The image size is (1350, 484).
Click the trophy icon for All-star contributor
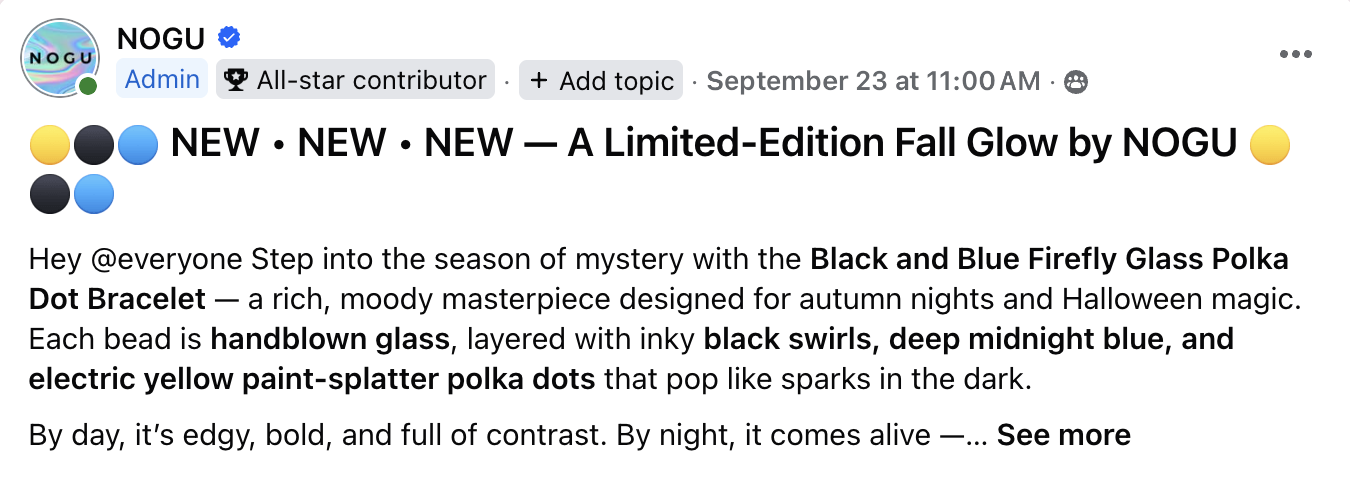pos(237,80)
